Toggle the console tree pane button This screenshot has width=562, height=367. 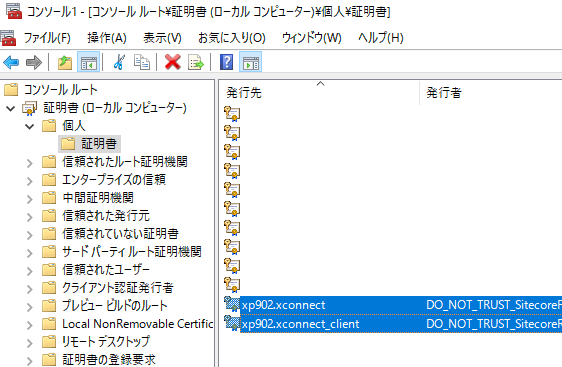pos(88,62)
